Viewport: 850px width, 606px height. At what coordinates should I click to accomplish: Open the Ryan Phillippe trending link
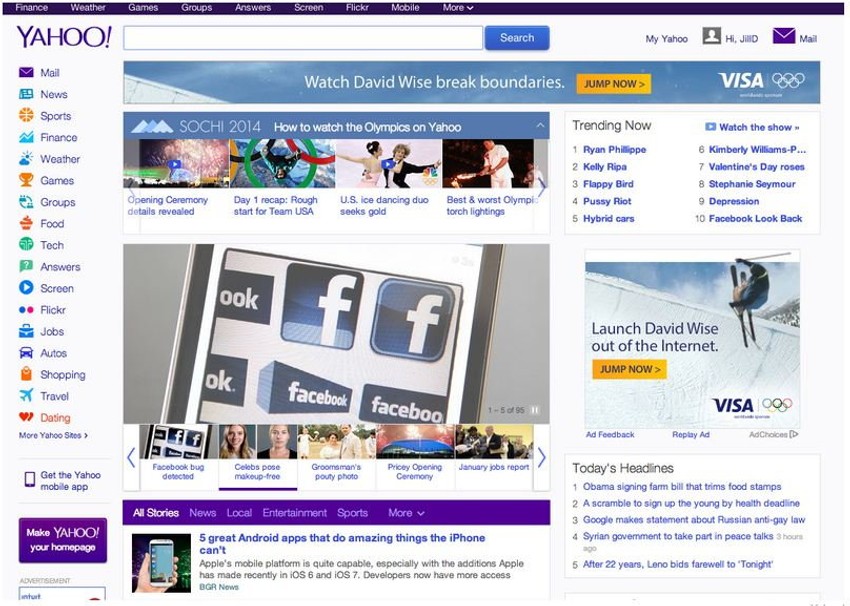point(615,150)
